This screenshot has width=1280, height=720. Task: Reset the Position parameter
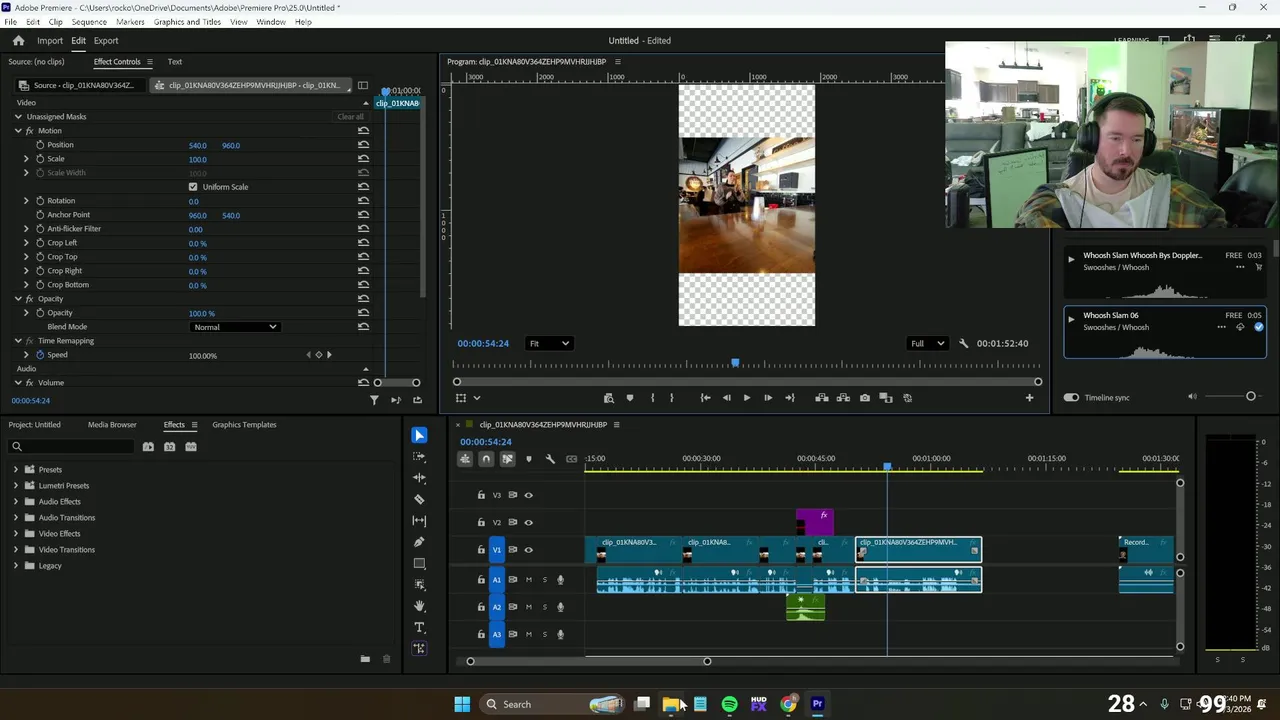pos(363,145)
